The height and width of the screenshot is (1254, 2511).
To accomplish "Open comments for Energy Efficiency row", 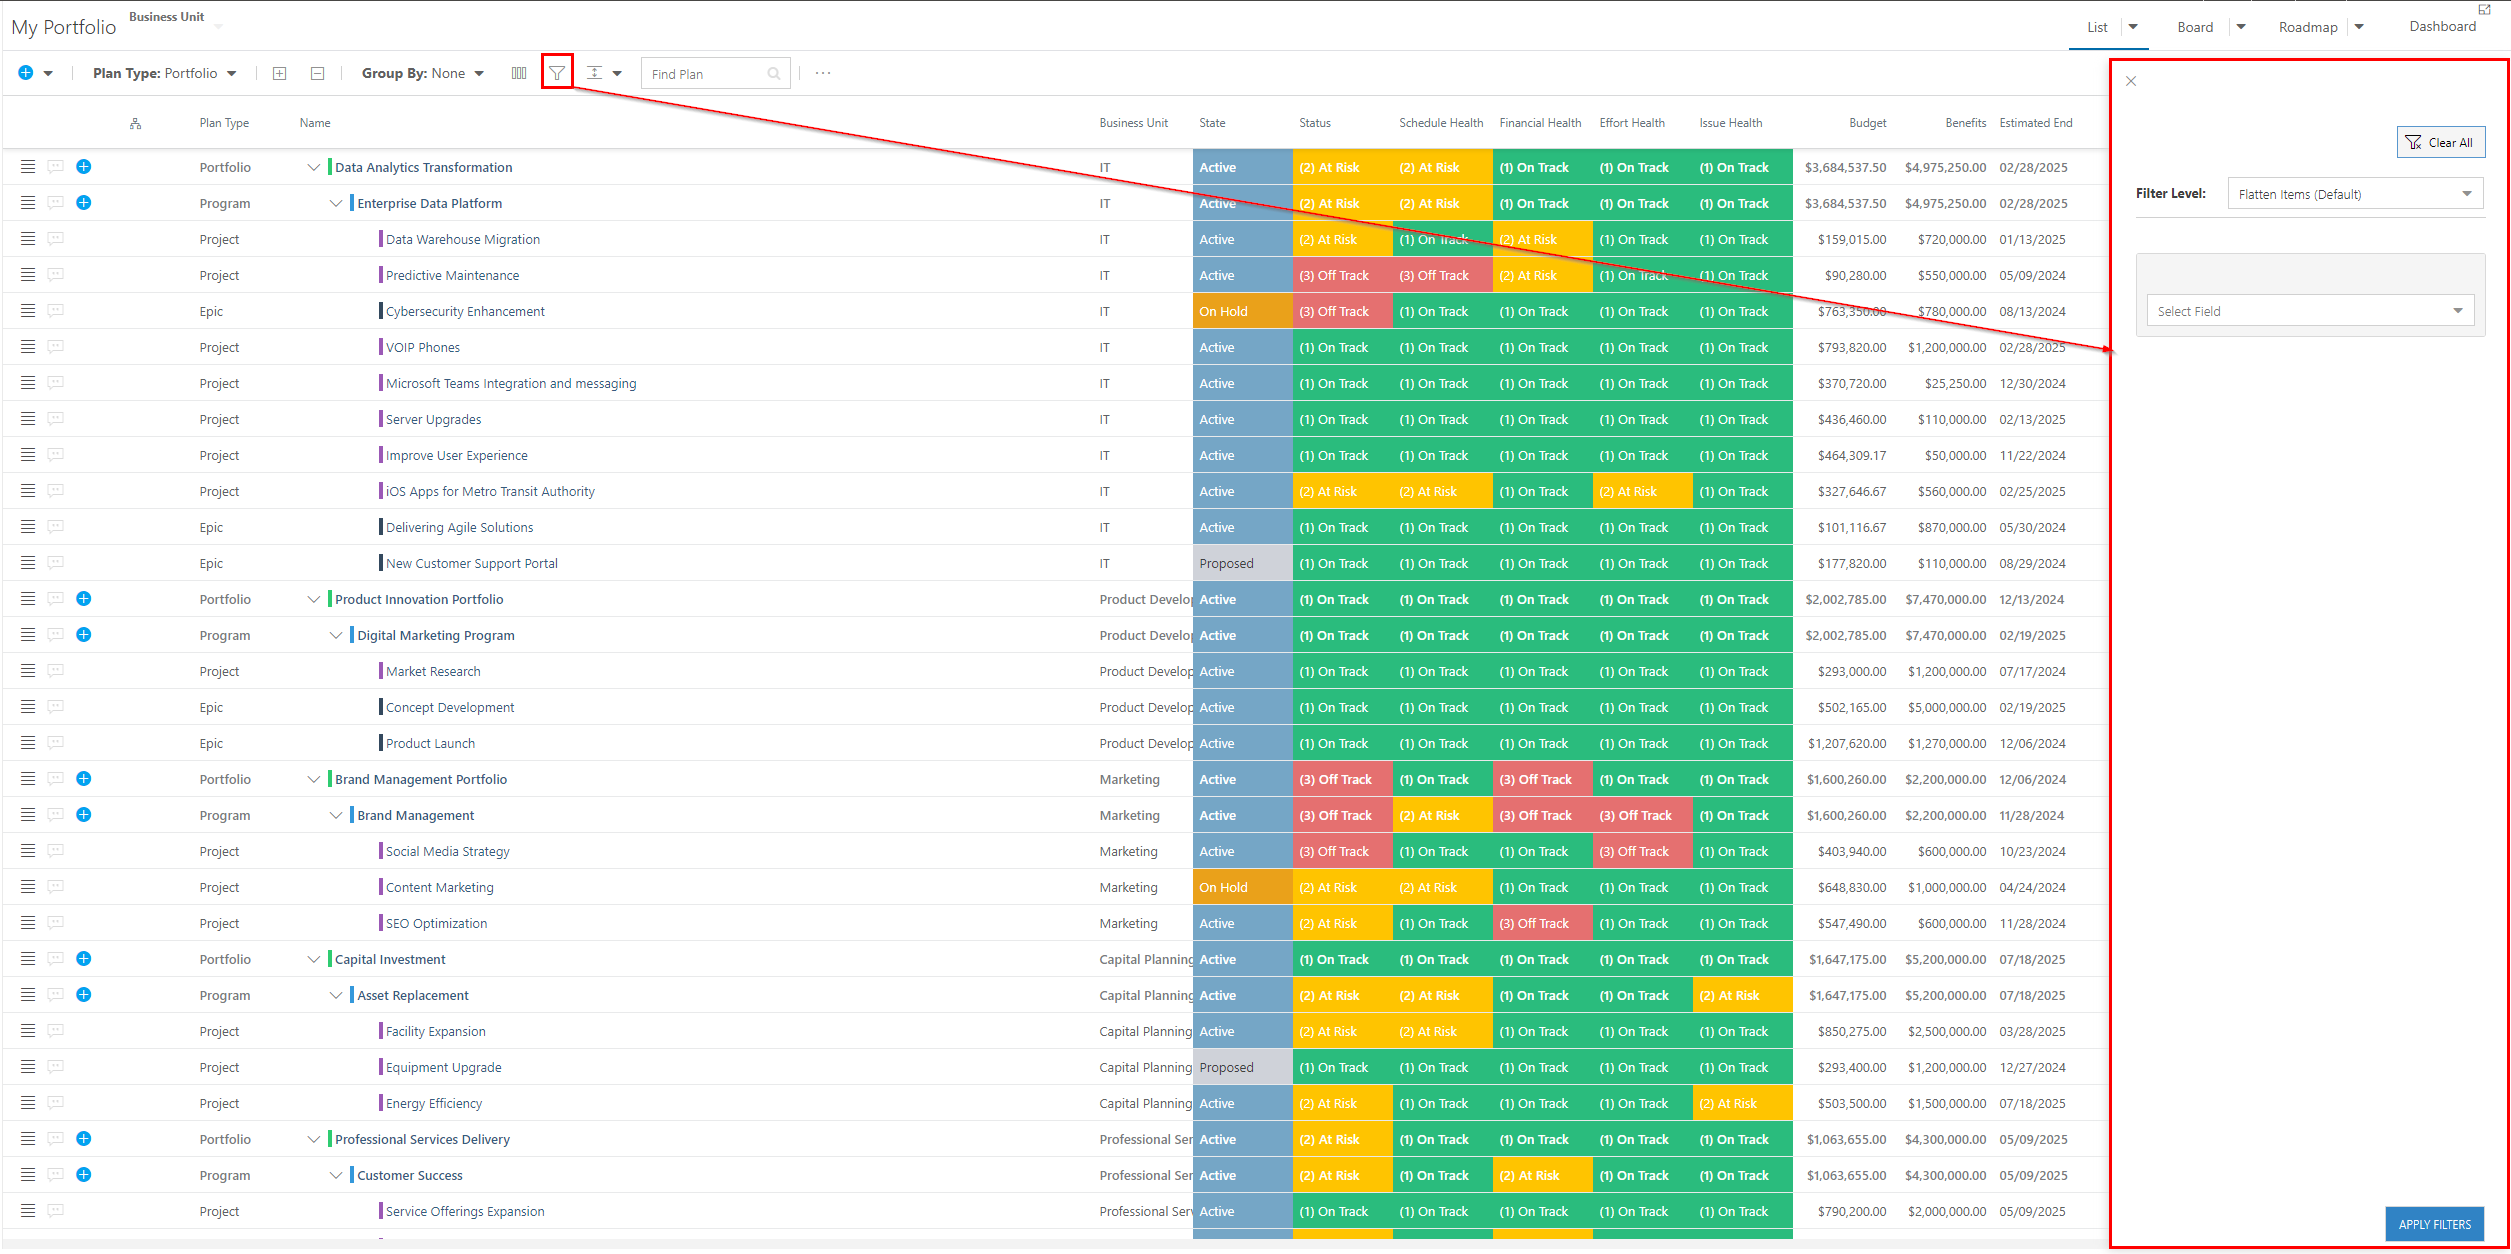I will pyautogui.click(x=56, y=1103).
